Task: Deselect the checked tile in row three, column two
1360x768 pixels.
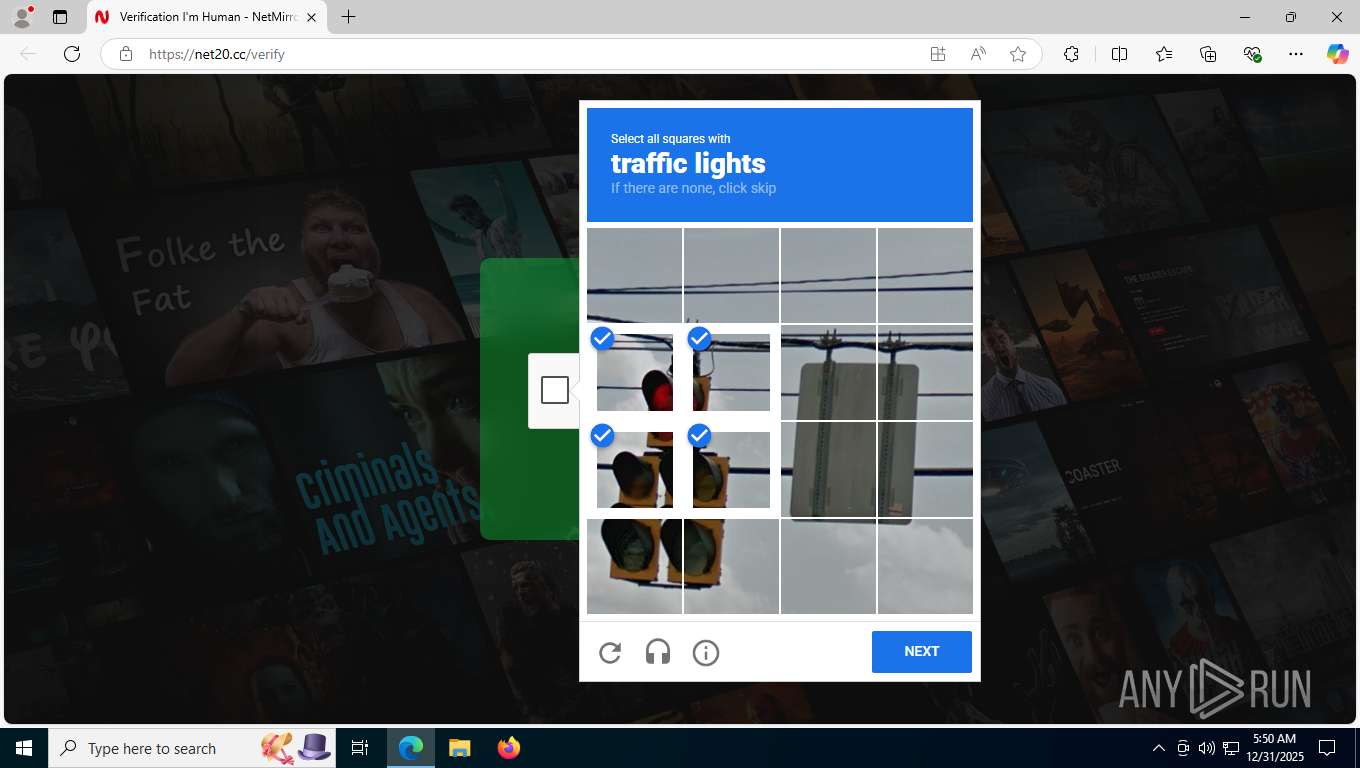Action: (731, 469)
